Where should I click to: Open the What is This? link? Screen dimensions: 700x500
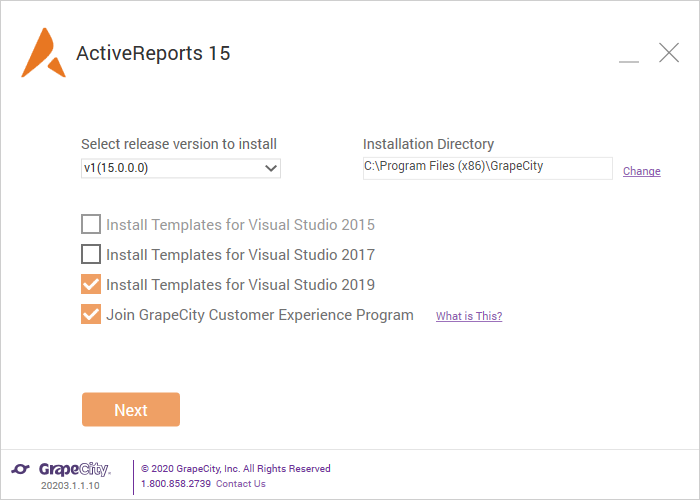469,316
